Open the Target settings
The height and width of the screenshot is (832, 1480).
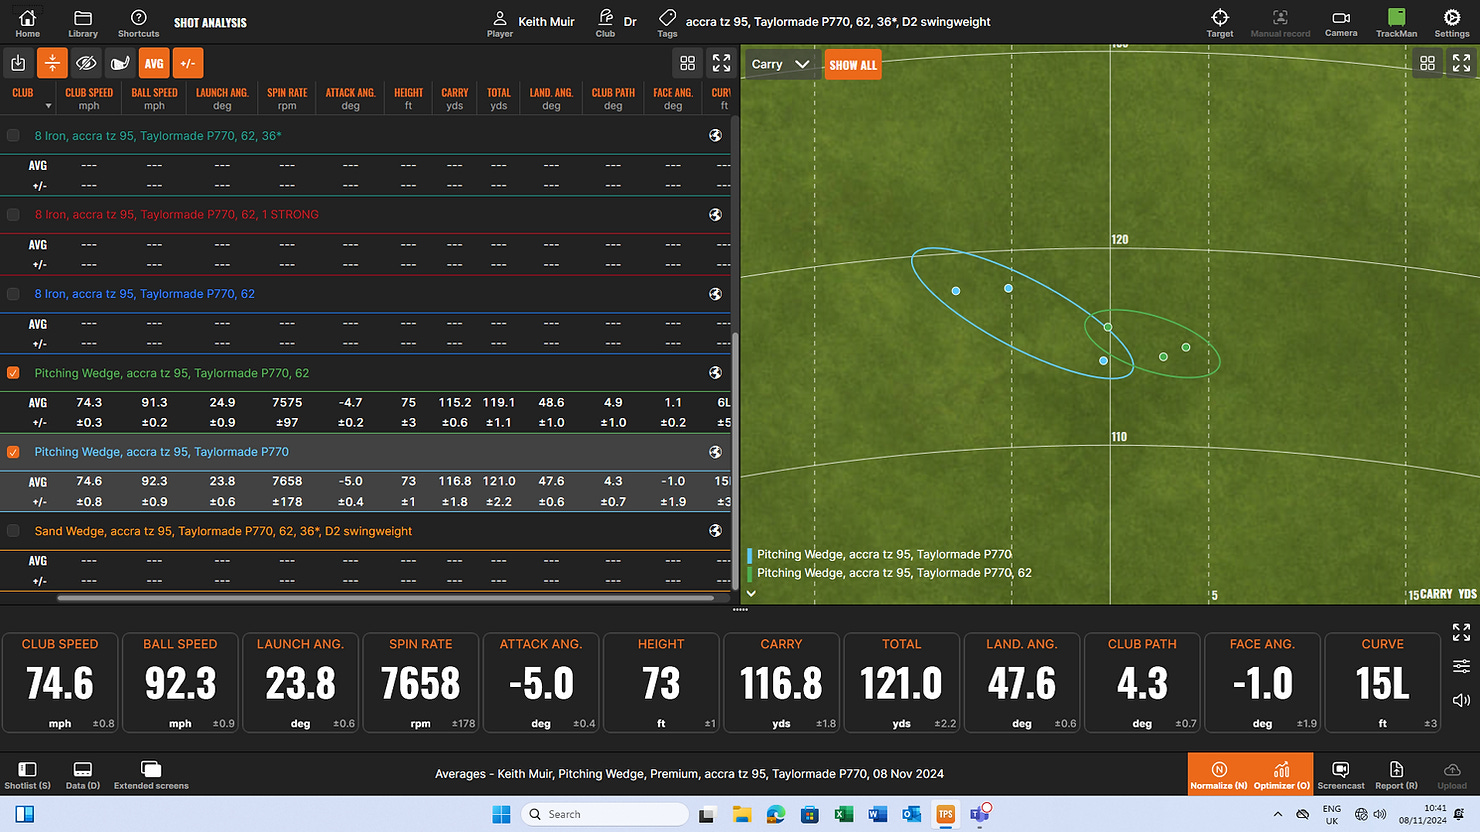click(x=1219, y=22)
